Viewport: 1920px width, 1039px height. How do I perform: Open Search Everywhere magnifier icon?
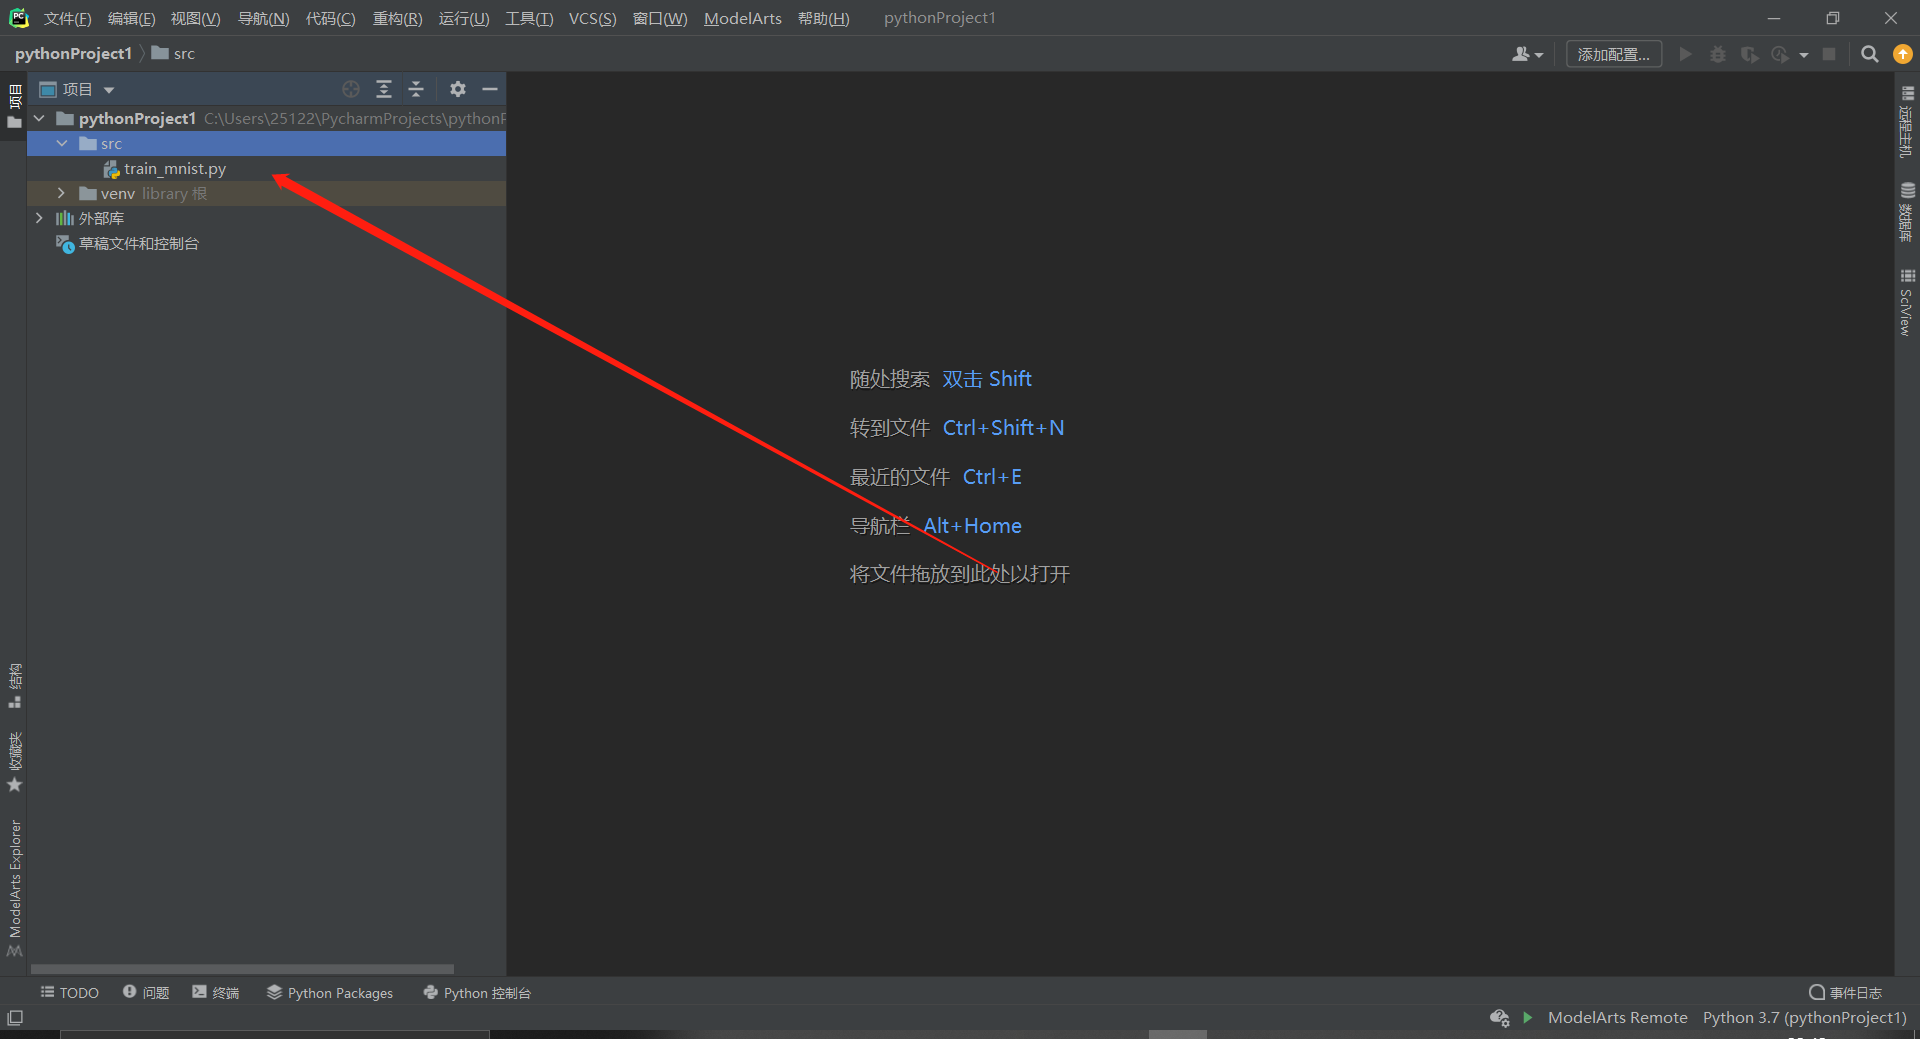[1870, 54]
